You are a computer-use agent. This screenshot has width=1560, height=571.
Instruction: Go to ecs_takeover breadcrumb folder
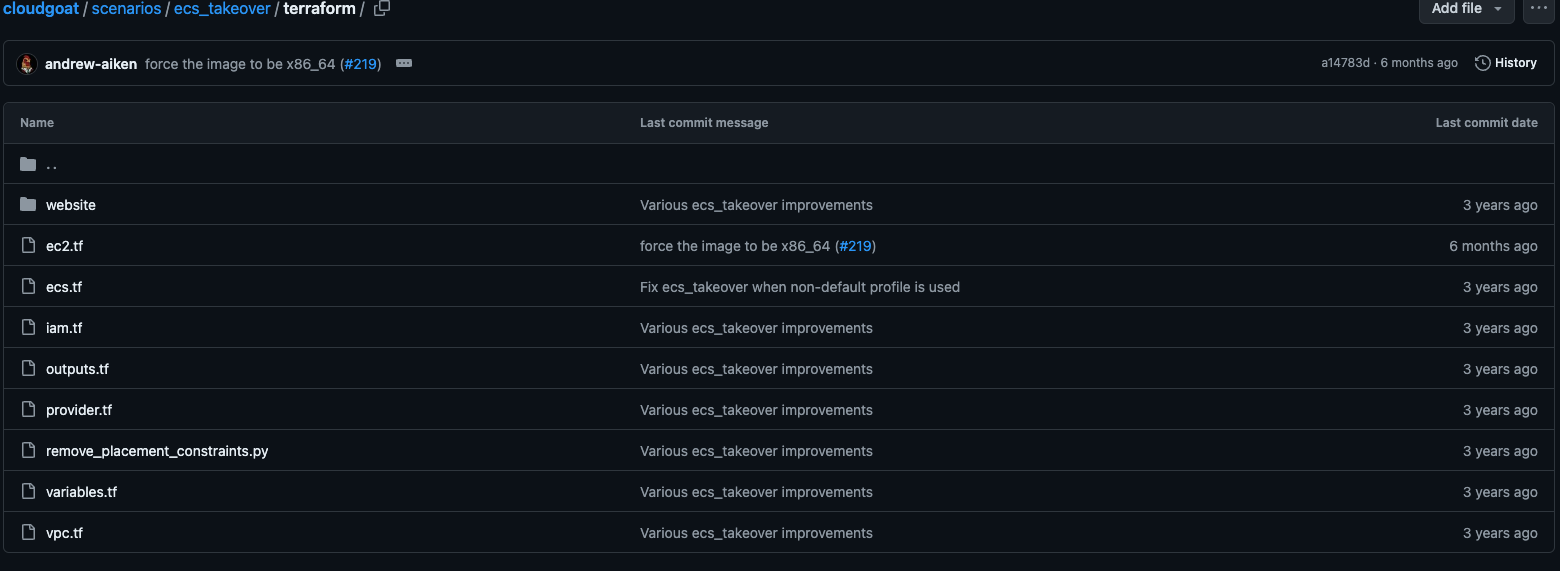[x=222, y=8]
